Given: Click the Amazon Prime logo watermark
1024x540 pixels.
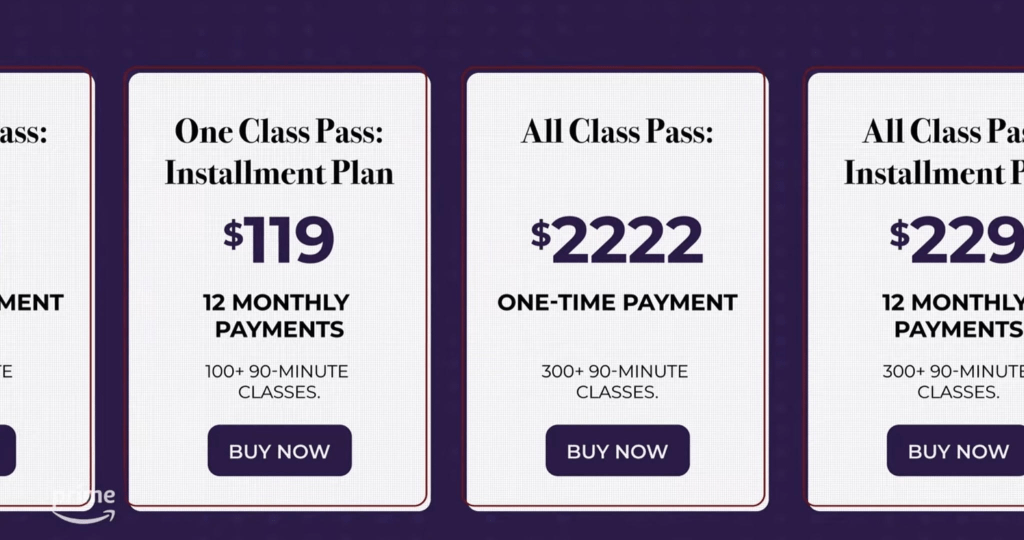Looking at the screenshot, I should (84, 505).
